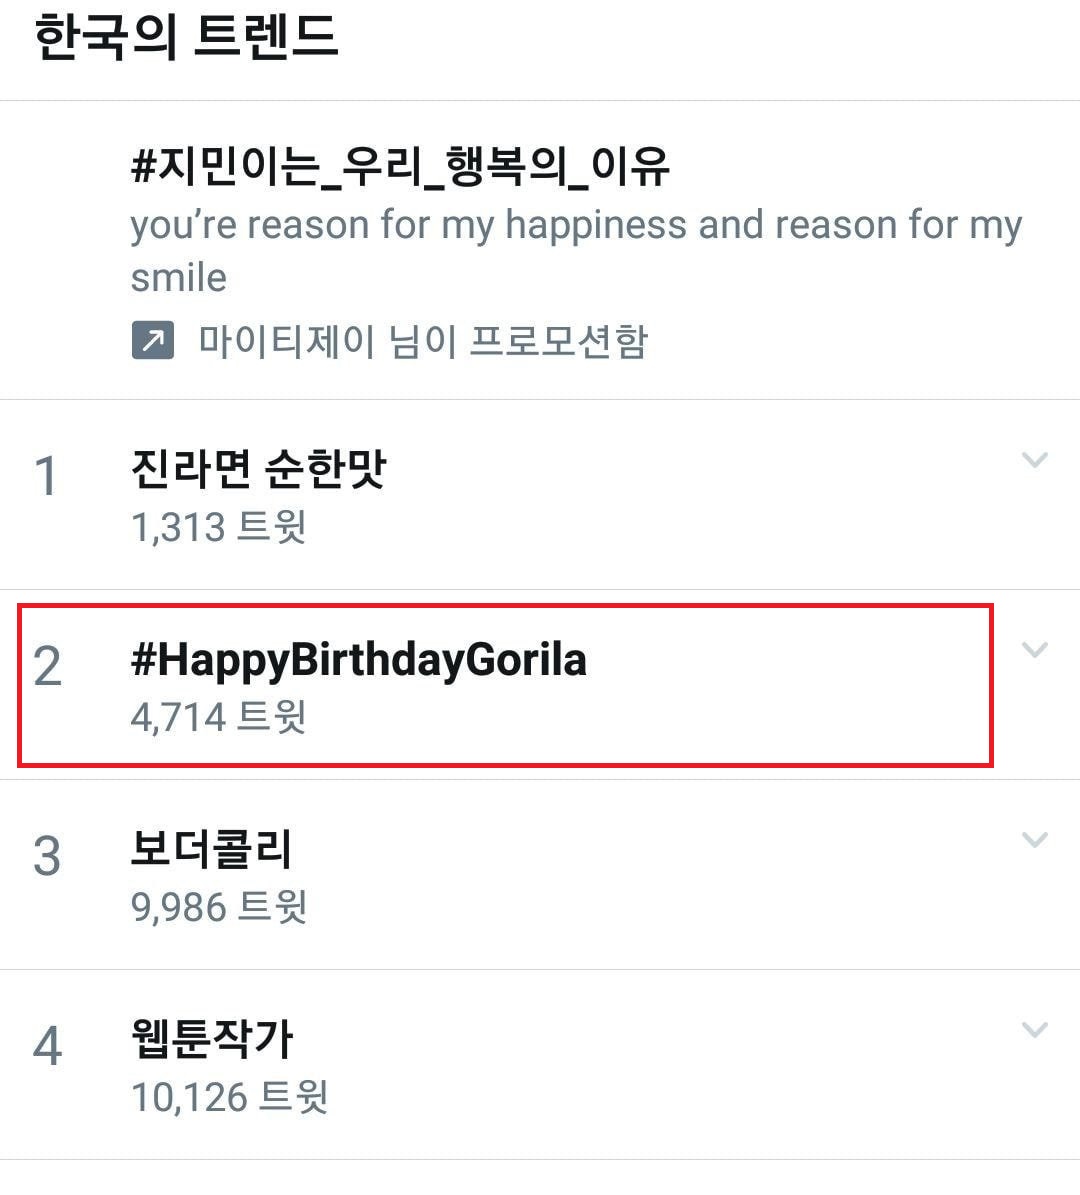Image resolution: width=1080 pixels, height=1195 pixels.
Task: Select rank number 1 in trends
Action: [46, 476]
